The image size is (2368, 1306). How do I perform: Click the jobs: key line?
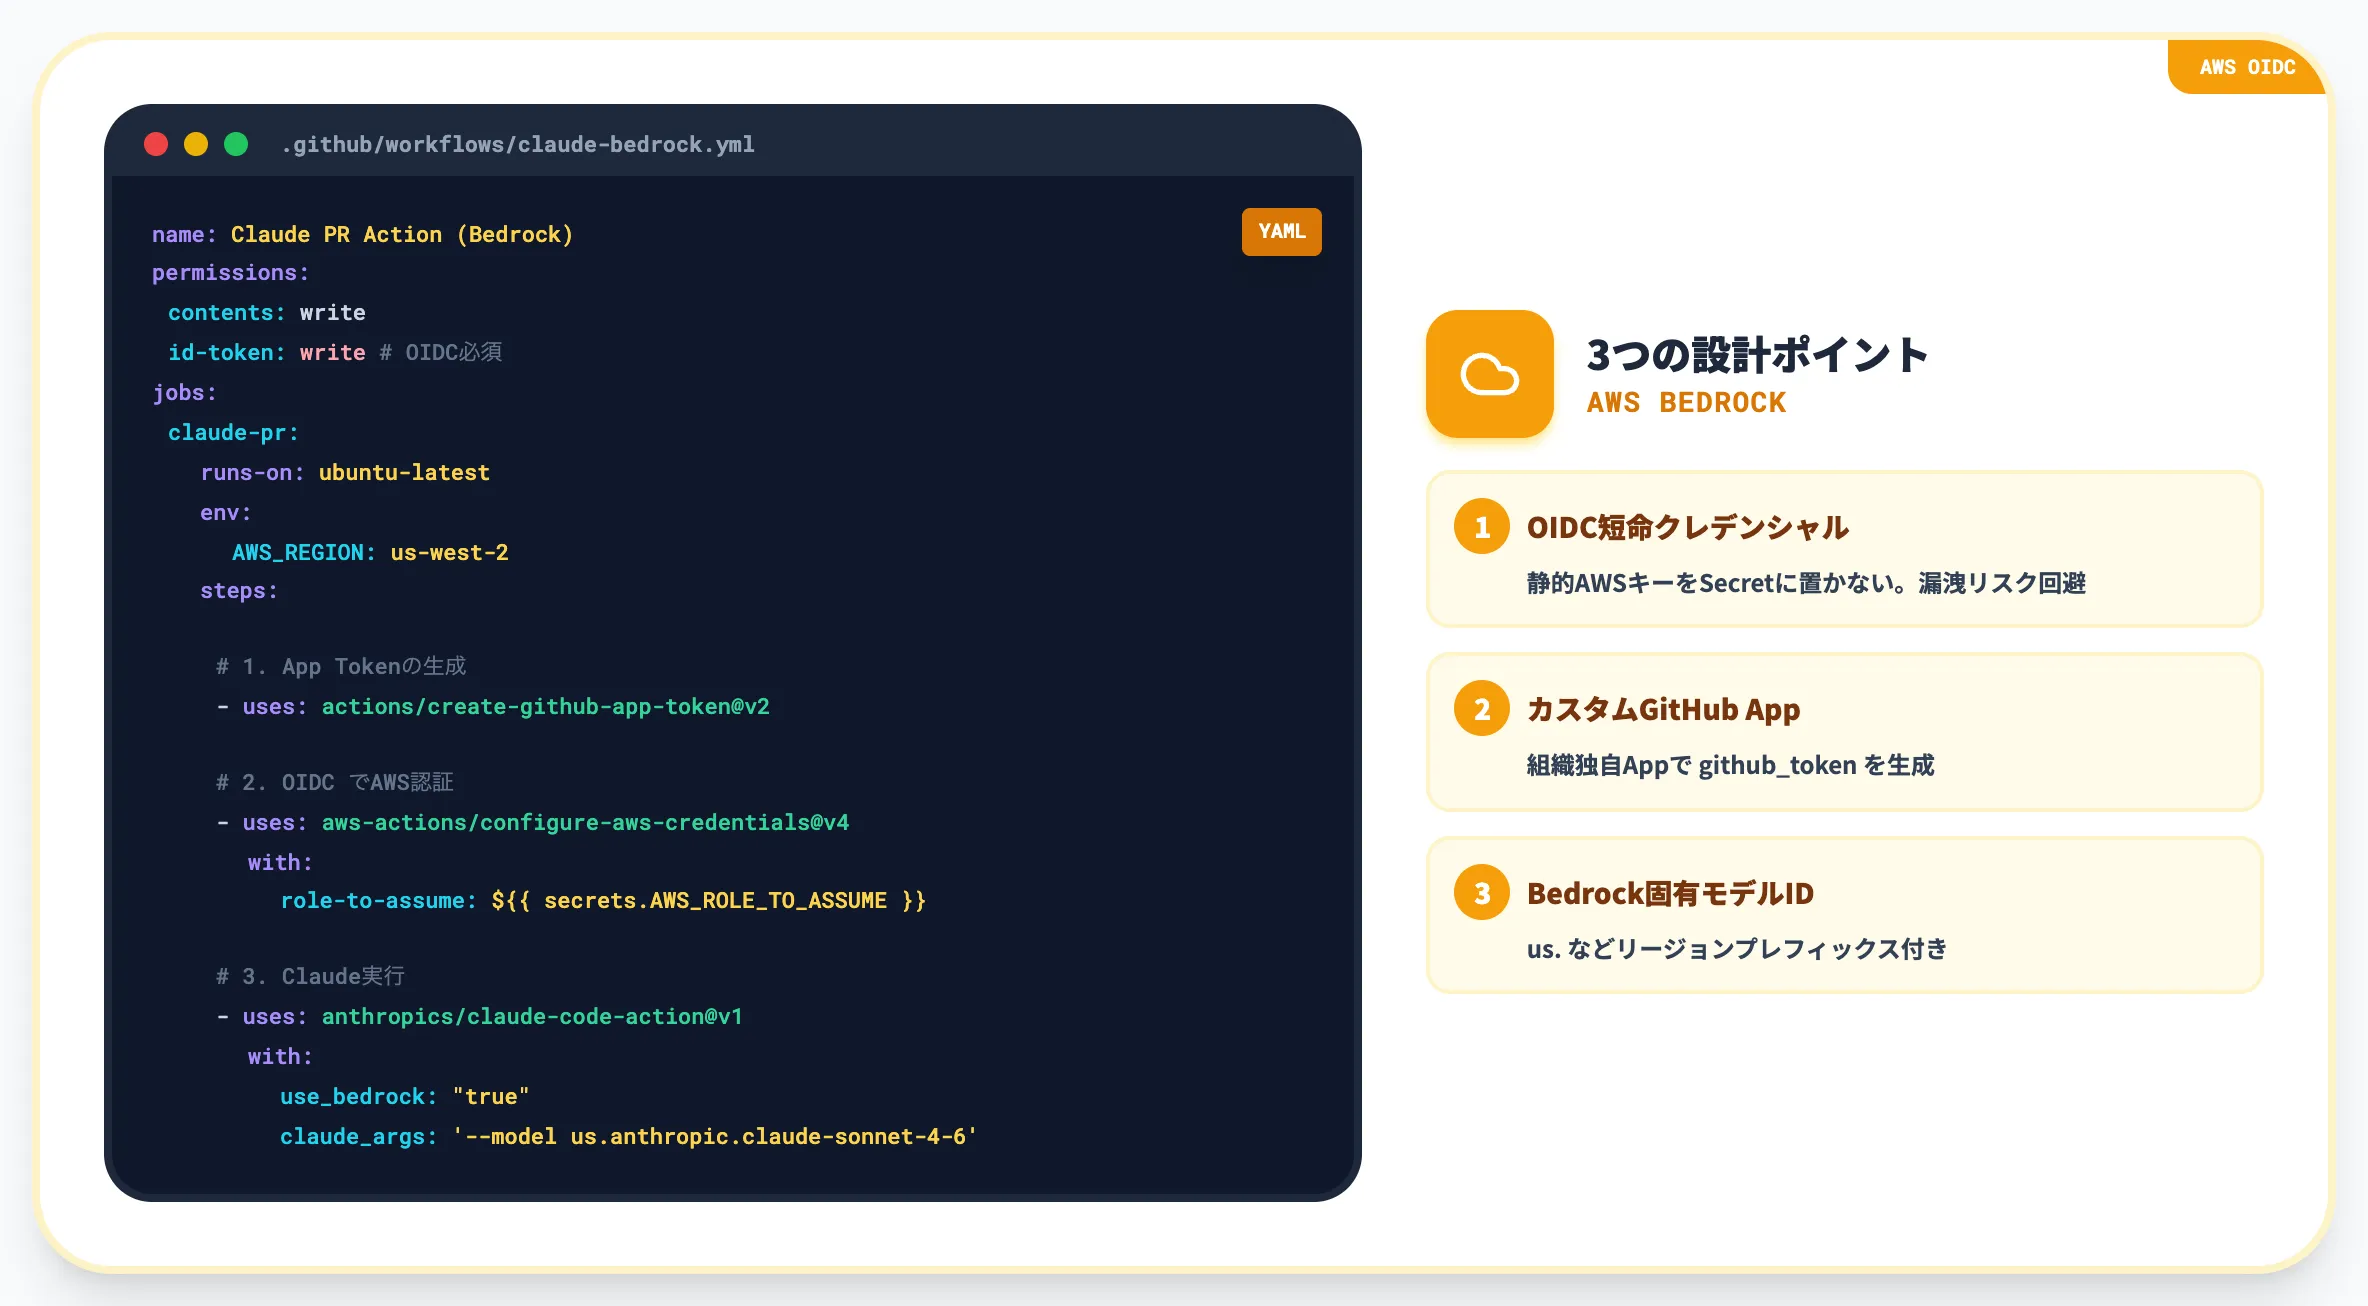coord(184,392)
